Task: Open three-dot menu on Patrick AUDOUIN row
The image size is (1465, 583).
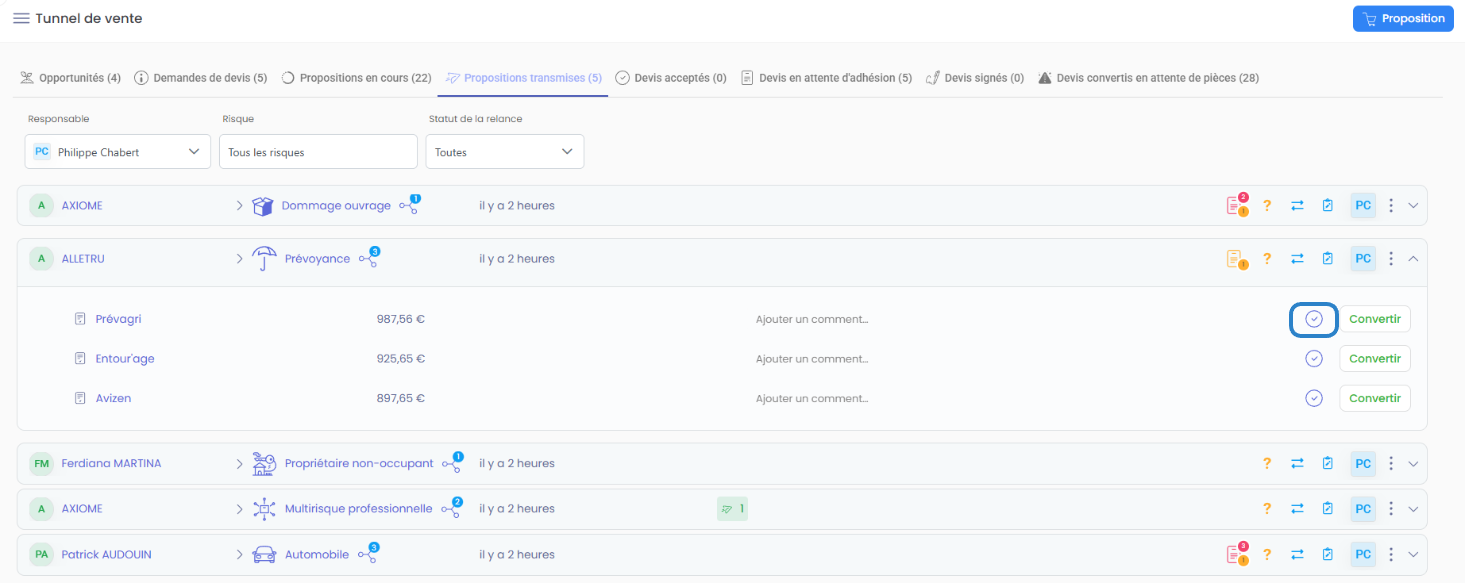Action: 1391,555
